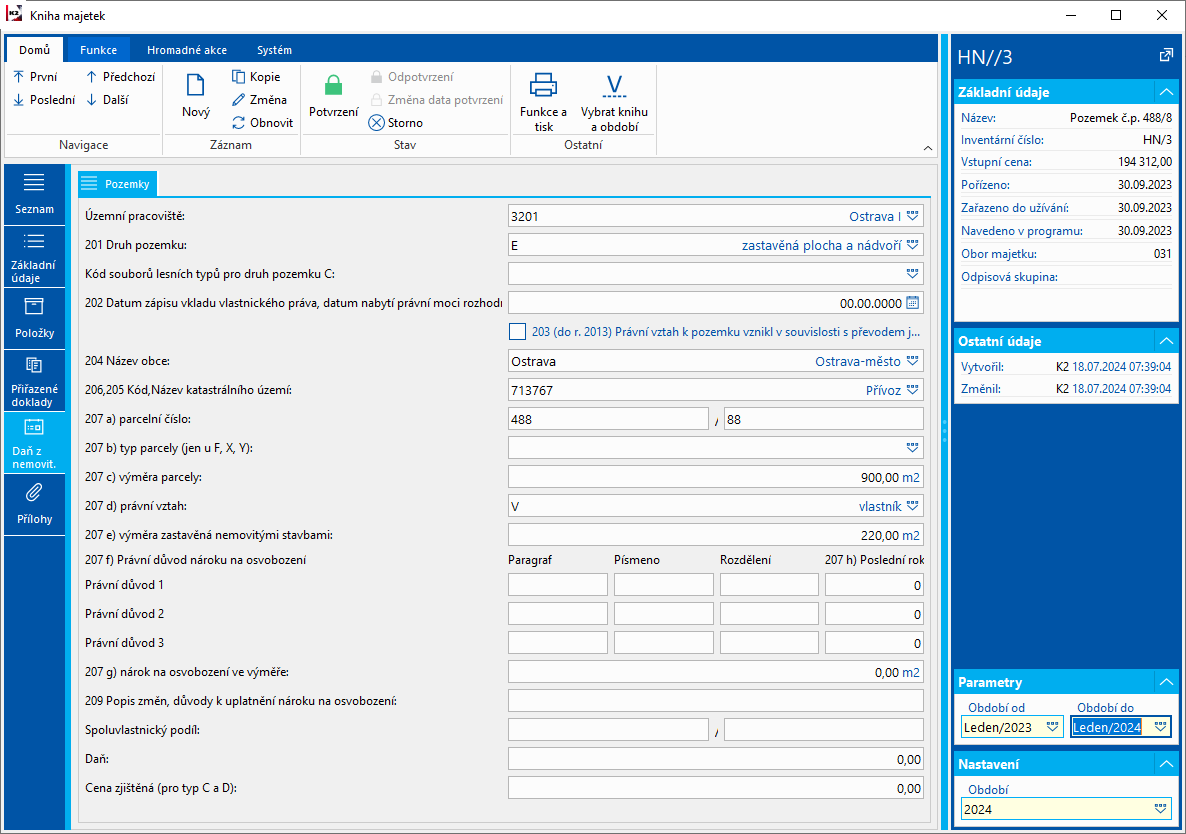Image resolution: width=1186 pixels, height=834 pixels.
Task: Collapse the Základní údaje panel
Action: coord(1164,92)
